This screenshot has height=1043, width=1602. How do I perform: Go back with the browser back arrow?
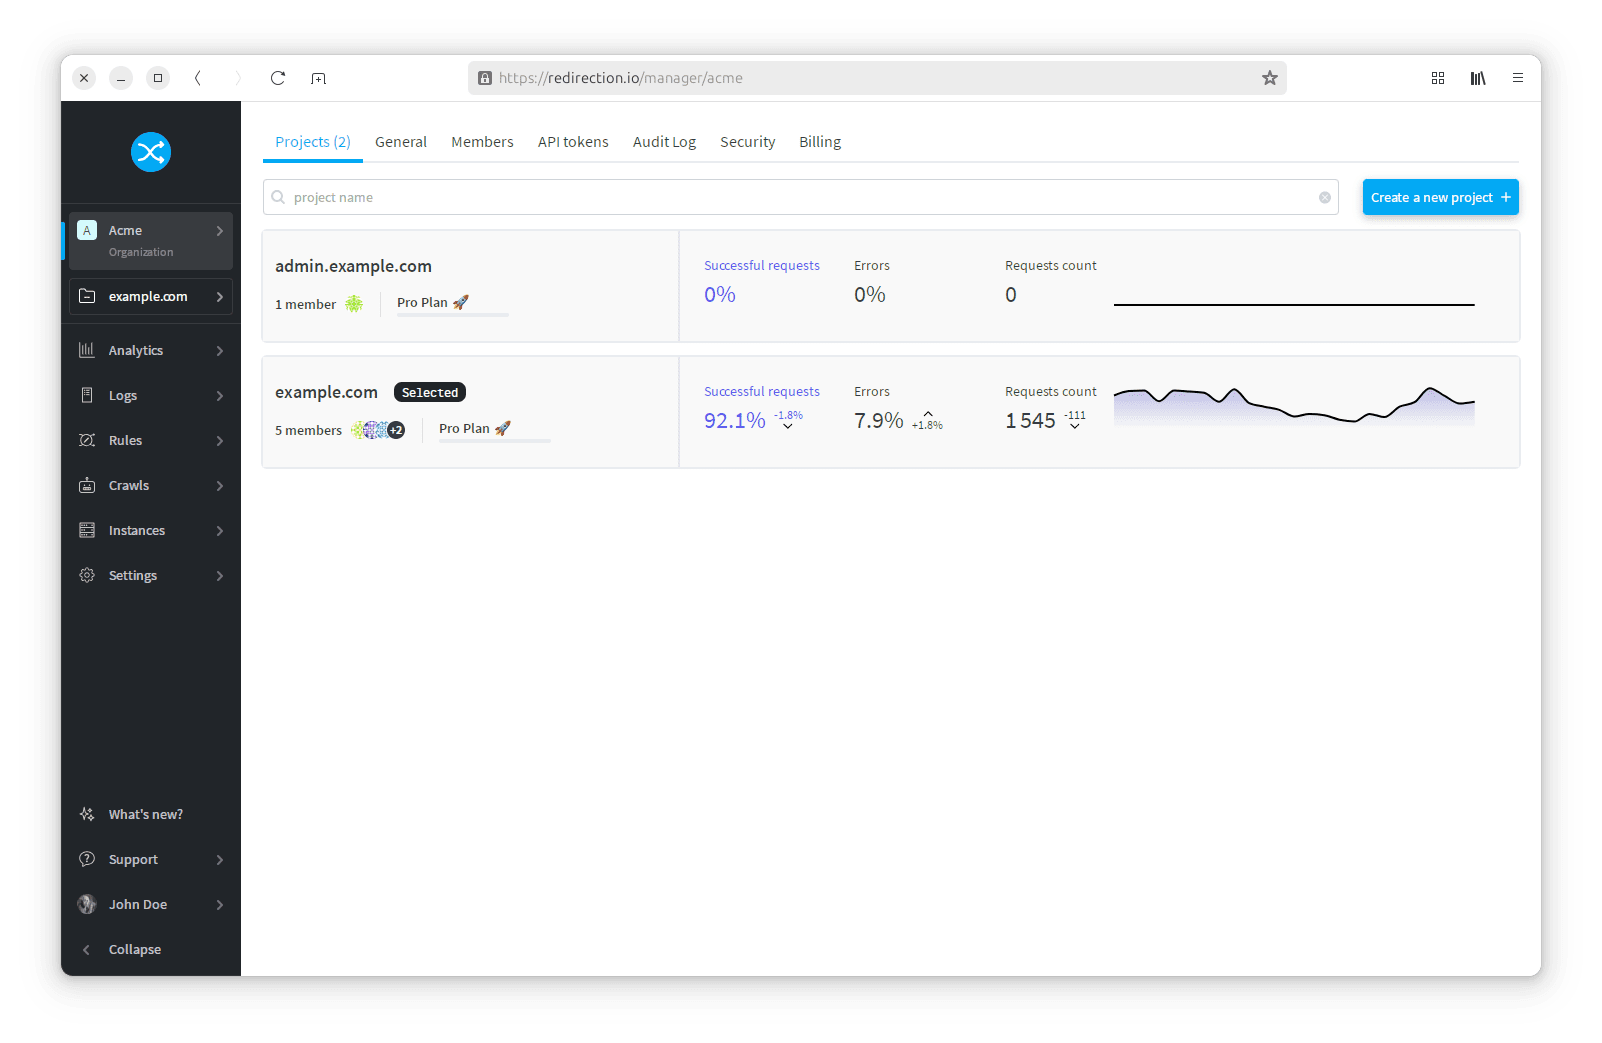pos(198,78)
